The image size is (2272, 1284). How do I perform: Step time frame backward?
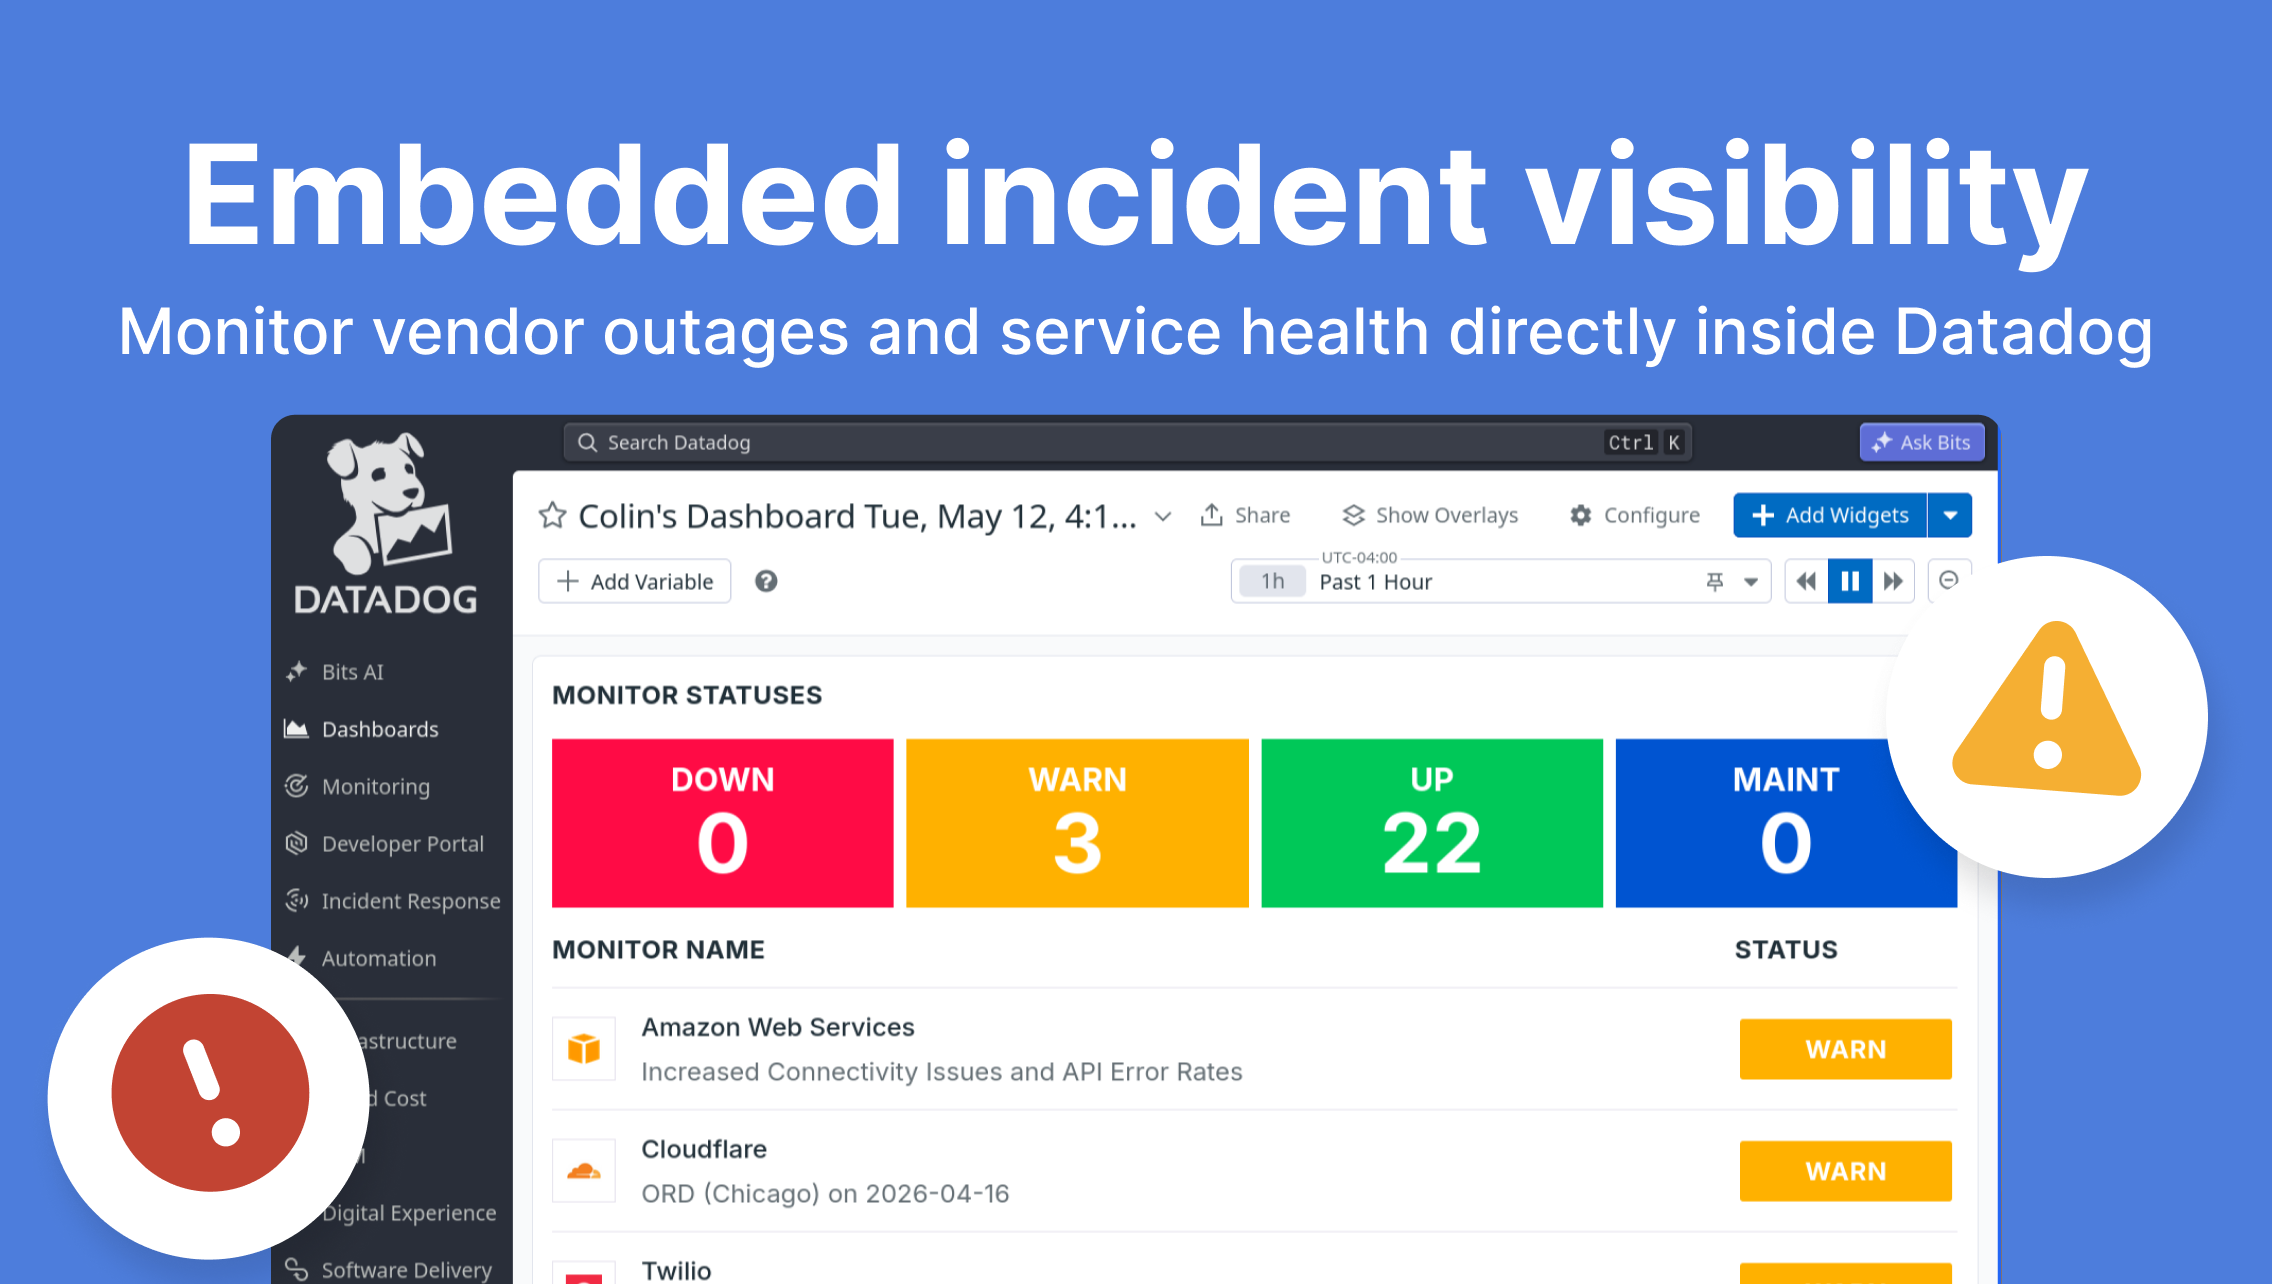(1806, 581)
